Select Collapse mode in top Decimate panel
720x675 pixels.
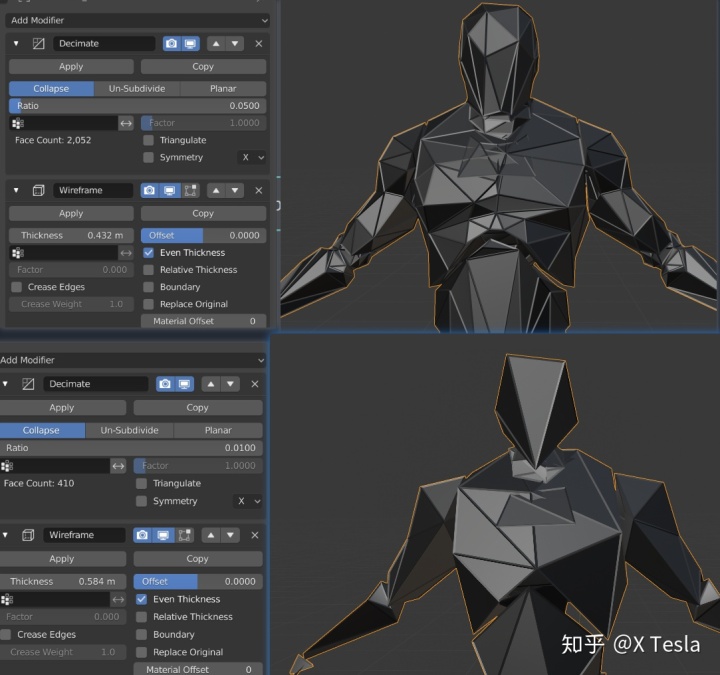[x=51, y=89]
